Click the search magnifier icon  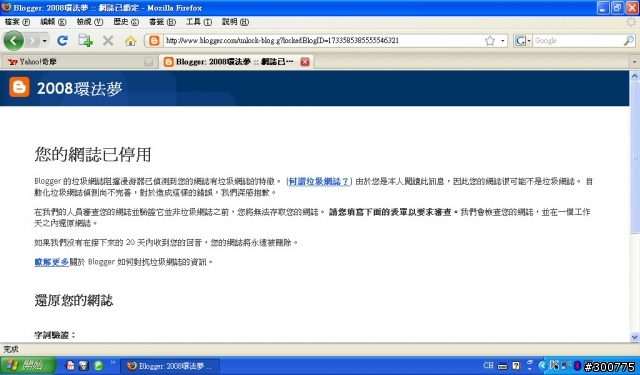click(x=629, y=40)
